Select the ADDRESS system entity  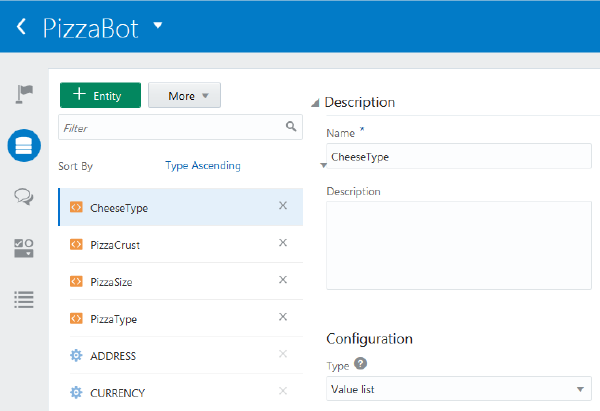click(112, 356)
